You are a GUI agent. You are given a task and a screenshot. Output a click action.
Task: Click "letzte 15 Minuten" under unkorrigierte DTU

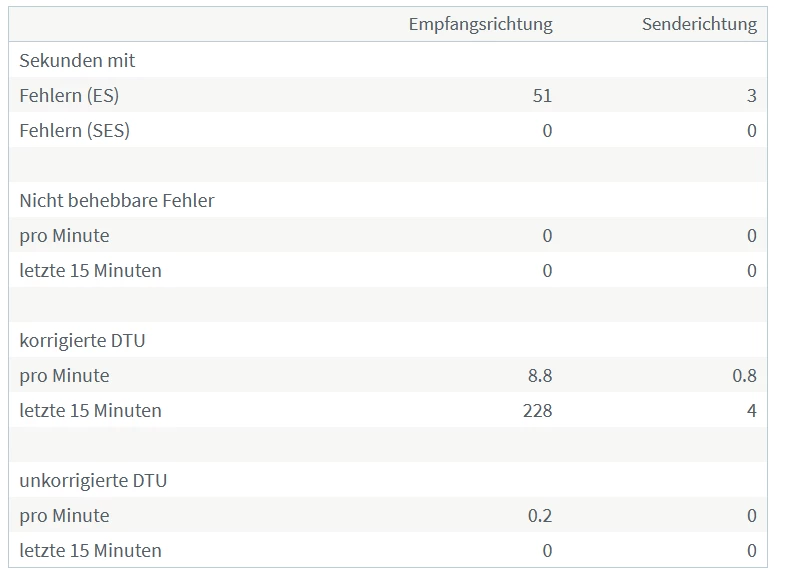(90, 551)
